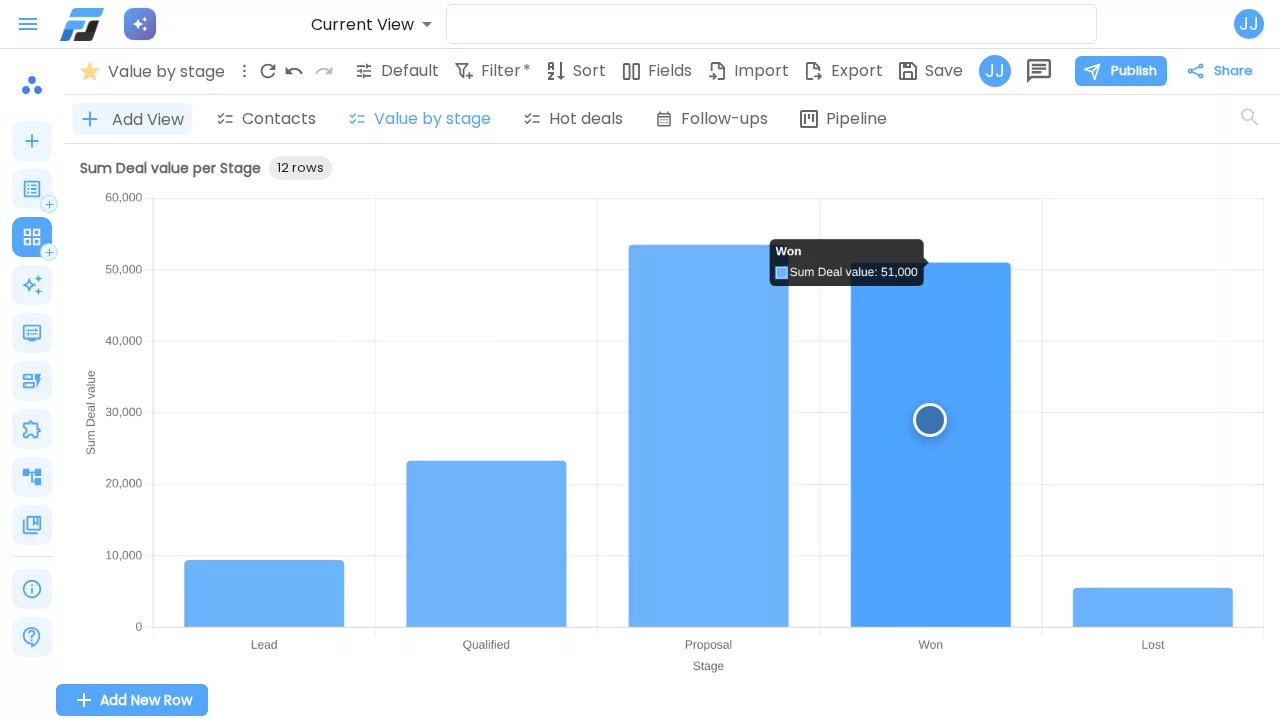Switch to the Contacts tab
The width and height of the screenshot is (1280, 720).
(266, 119)
